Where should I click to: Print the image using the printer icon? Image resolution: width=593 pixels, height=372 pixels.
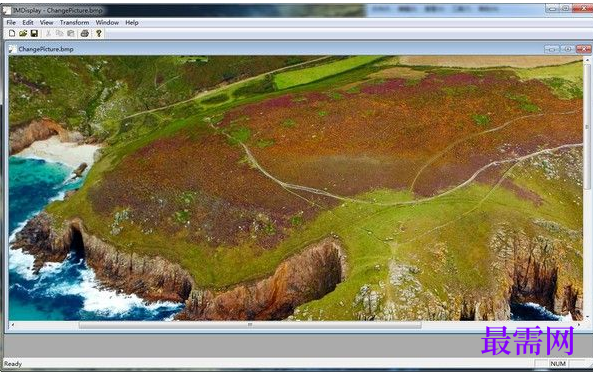click(85, 34)
